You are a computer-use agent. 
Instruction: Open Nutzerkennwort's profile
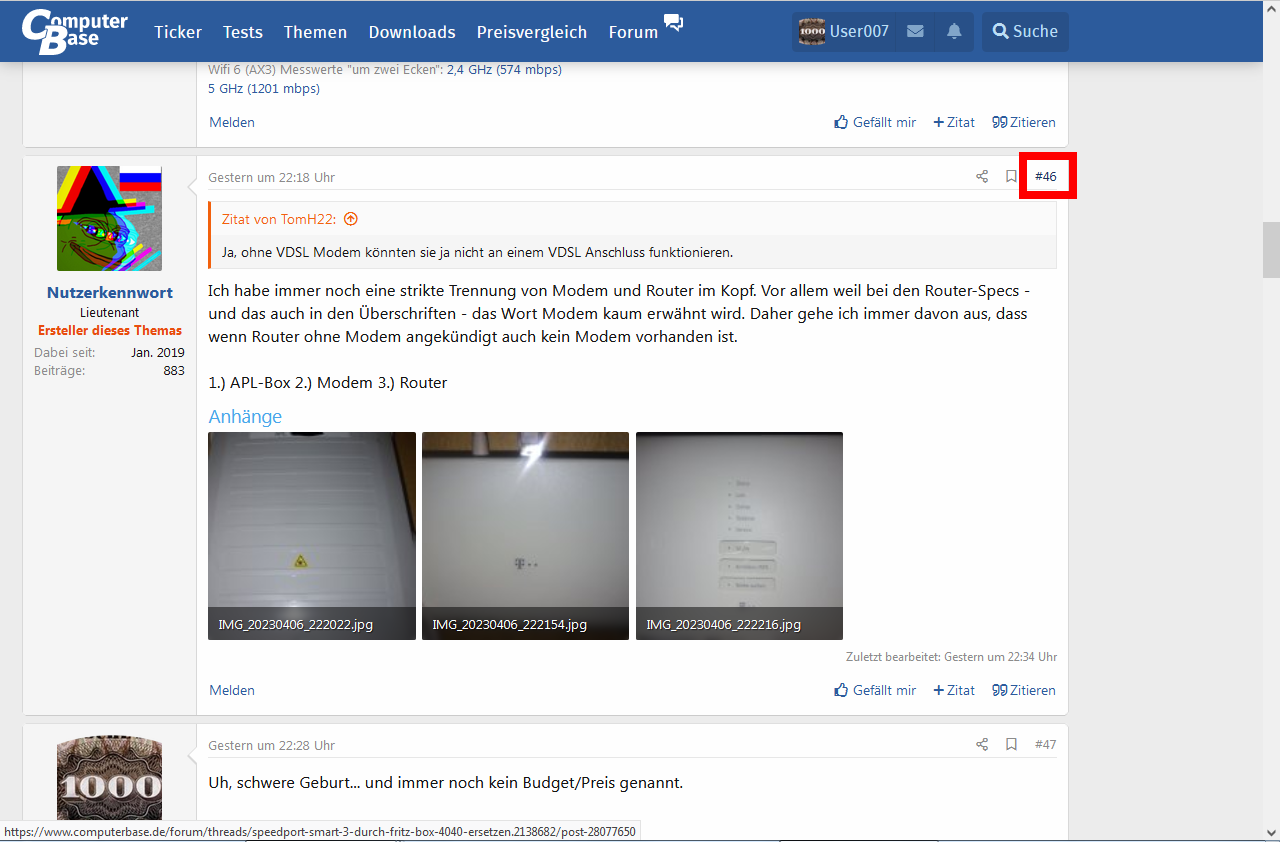pyautogui.click(x=109, y=293)
